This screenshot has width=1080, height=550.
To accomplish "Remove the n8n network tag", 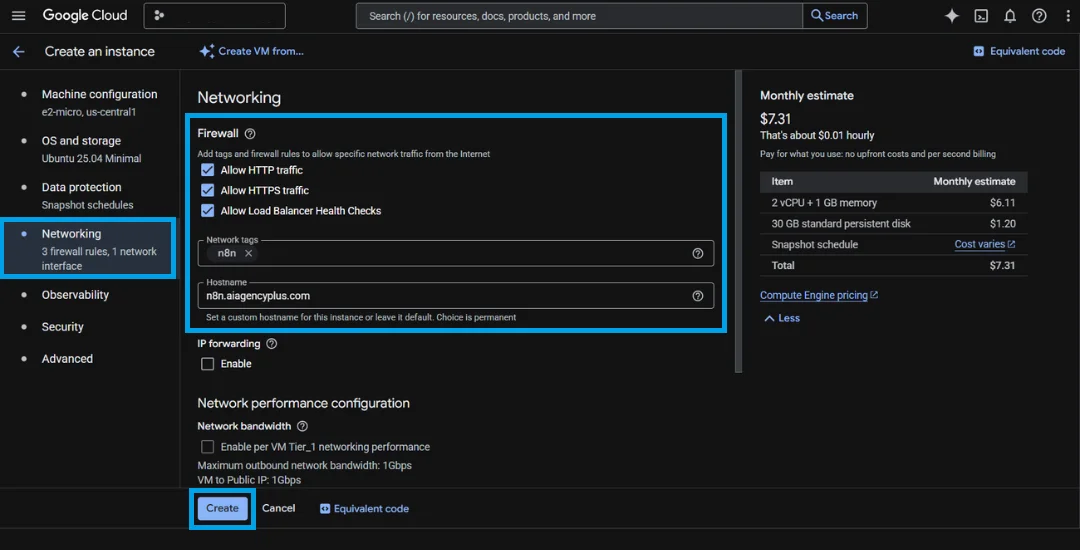I will [249, 253].
